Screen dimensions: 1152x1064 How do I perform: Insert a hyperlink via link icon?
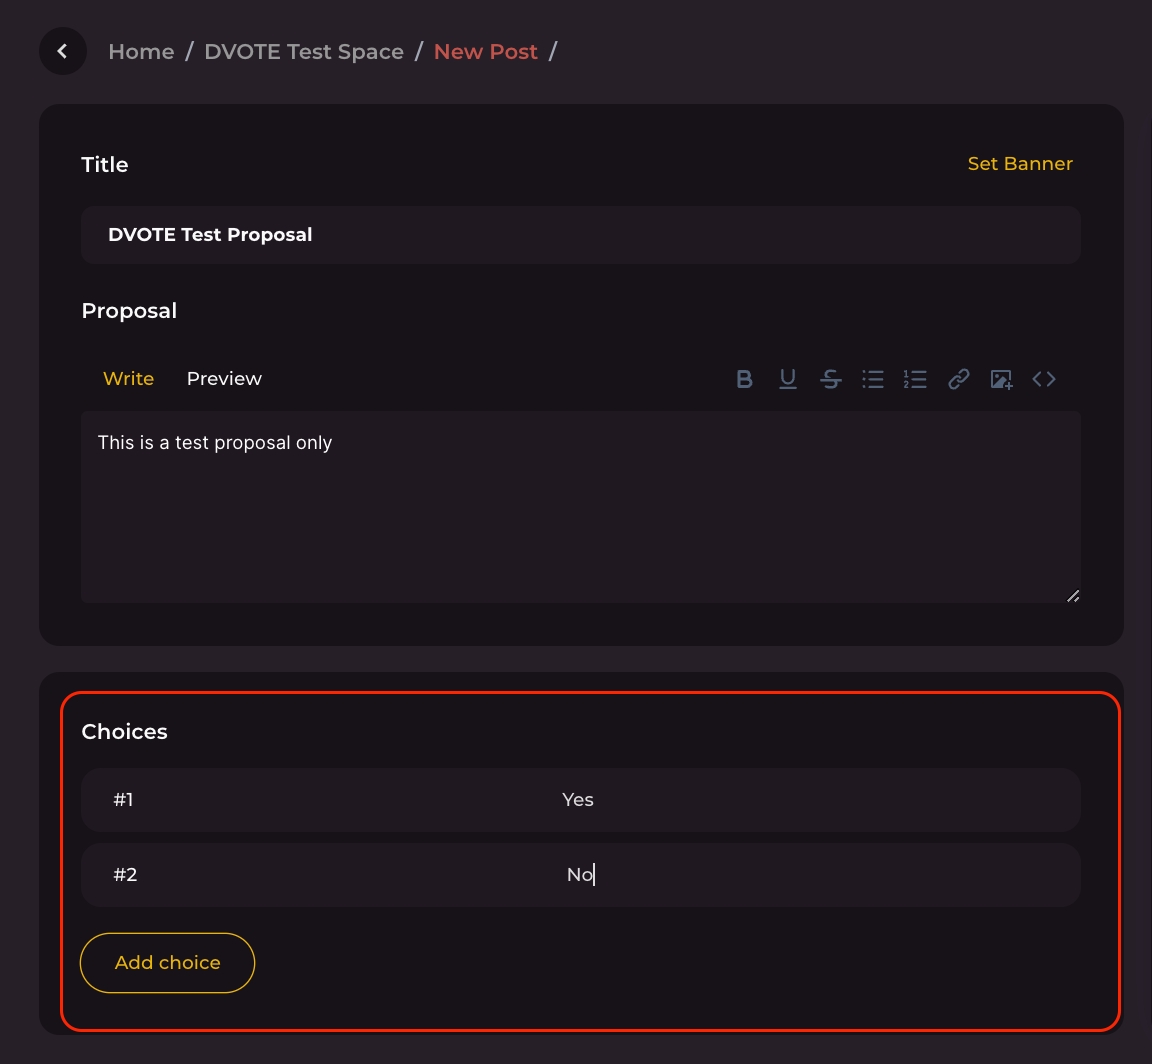pos(958,379)
